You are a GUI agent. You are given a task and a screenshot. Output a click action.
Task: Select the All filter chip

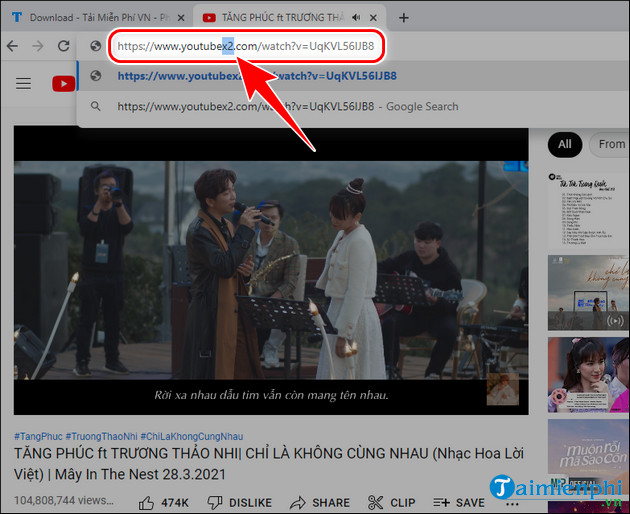(565, 144)
